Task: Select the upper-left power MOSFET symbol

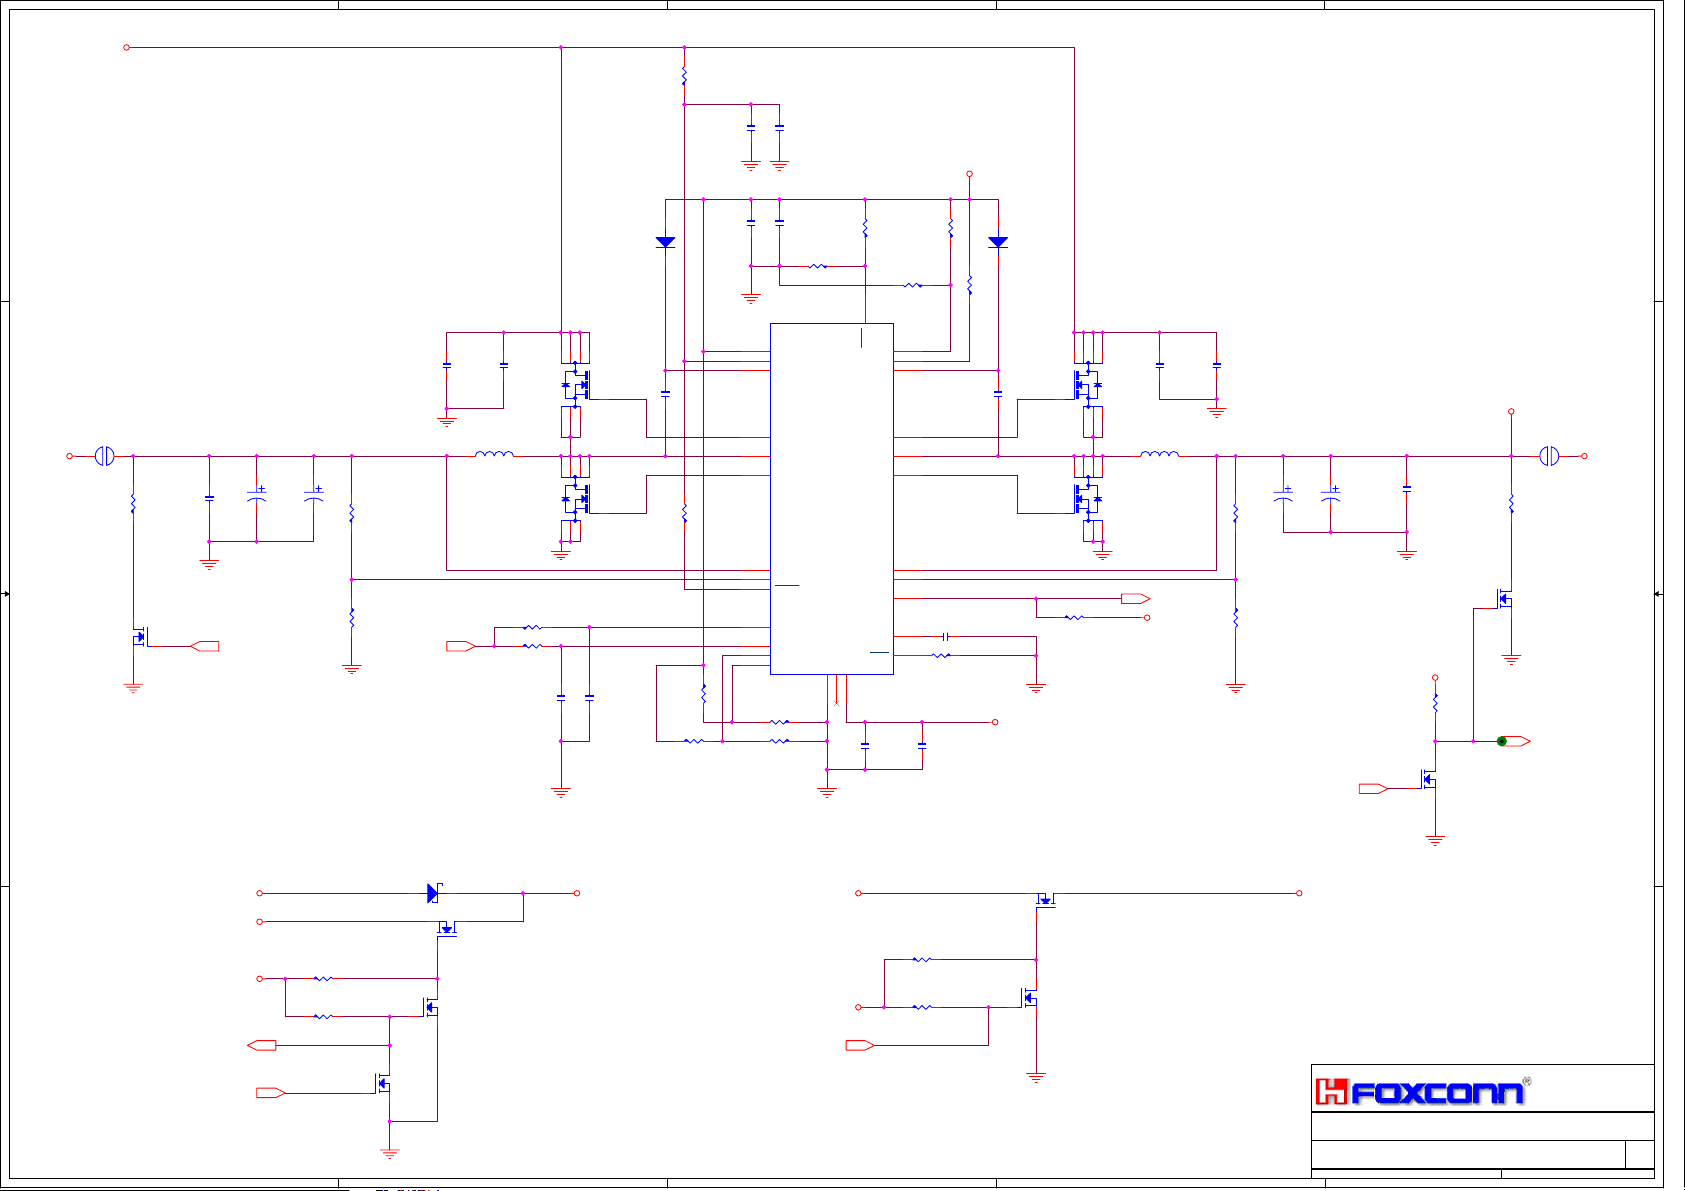Action: 576,384
